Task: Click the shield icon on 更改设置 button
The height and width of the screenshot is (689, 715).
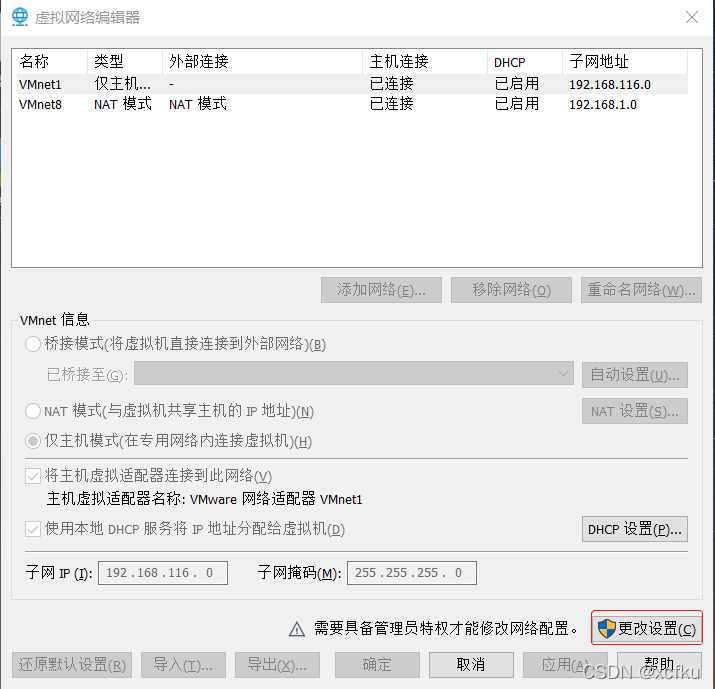Action: tap(607, 629)
